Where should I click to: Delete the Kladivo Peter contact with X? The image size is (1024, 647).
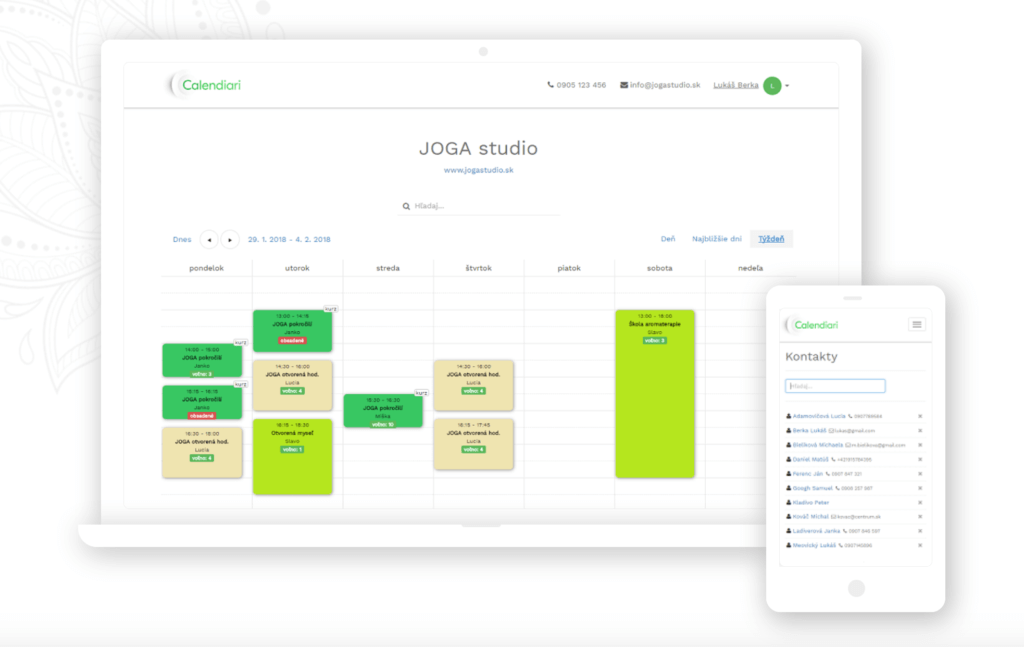pyautogui.click(x=919, y=502)
